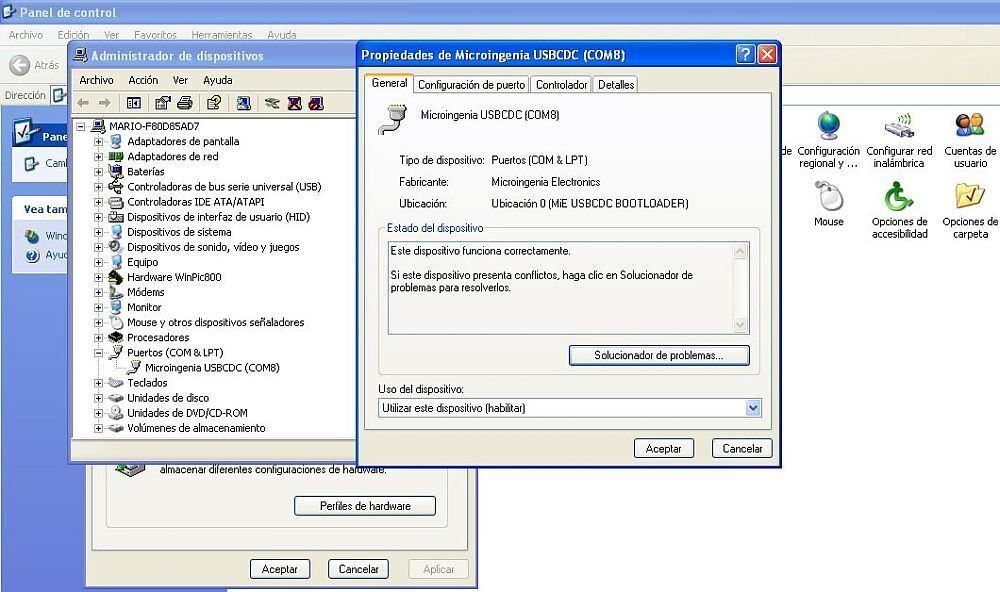Switch to the Detalles tab

point(616,85)
